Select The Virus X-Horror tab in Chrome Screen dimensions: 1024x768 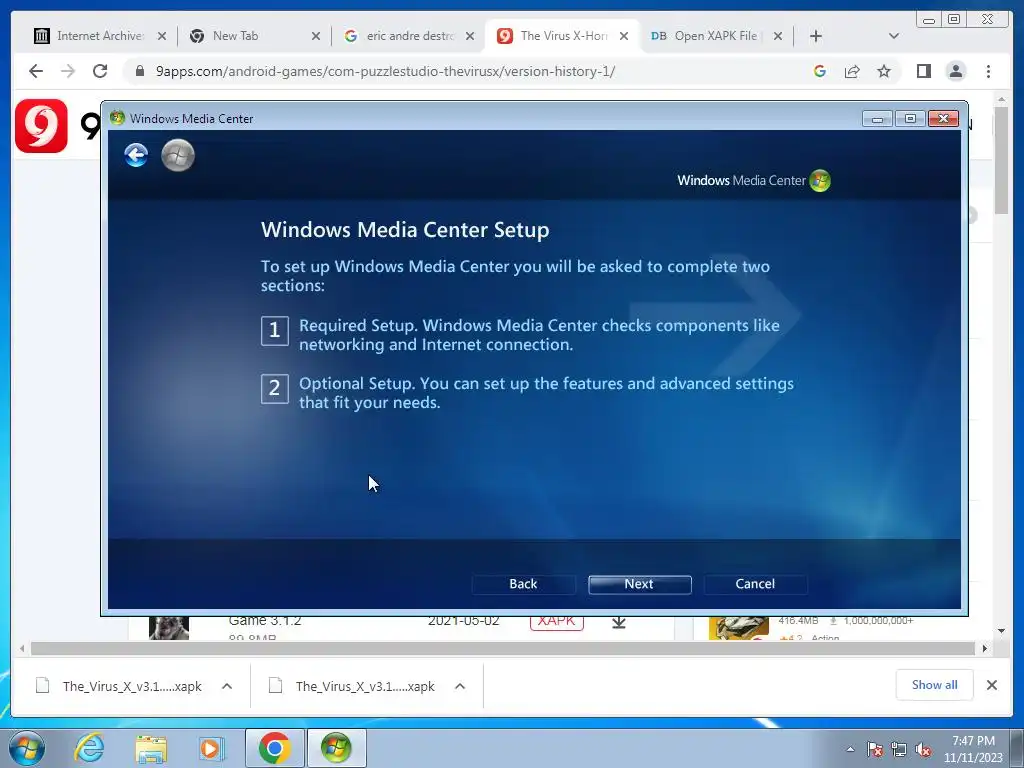click(x=554, y=36)
